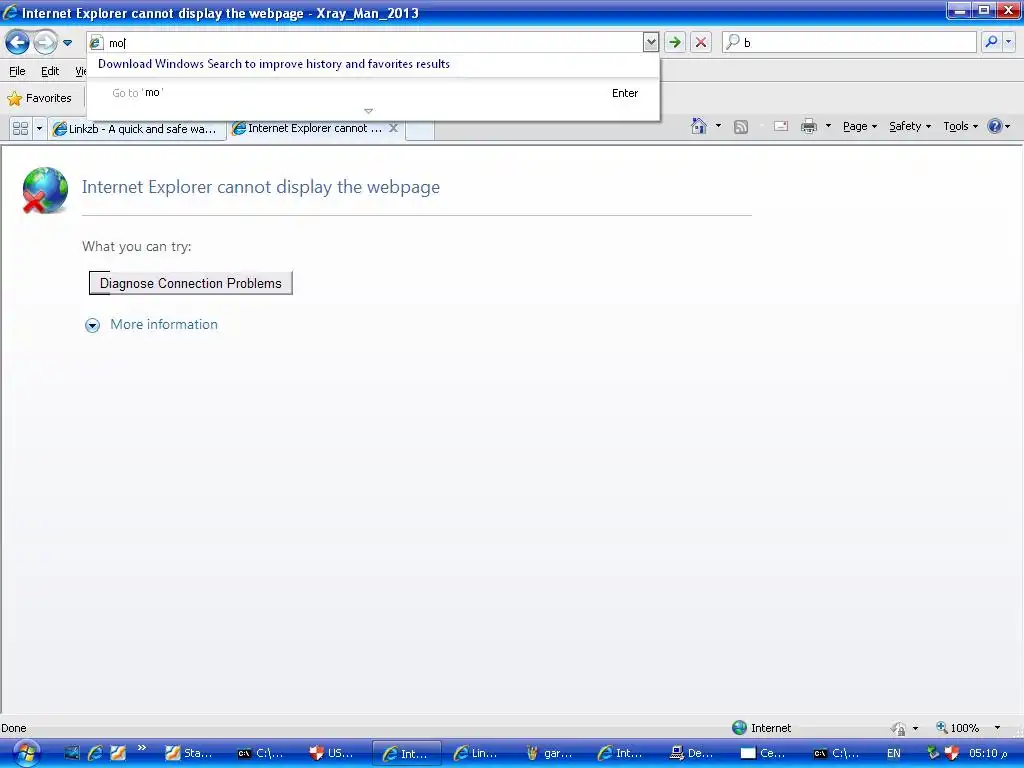Click the red shield tray icon
The image size is (1024, 768).
click(x=952, y=753)
